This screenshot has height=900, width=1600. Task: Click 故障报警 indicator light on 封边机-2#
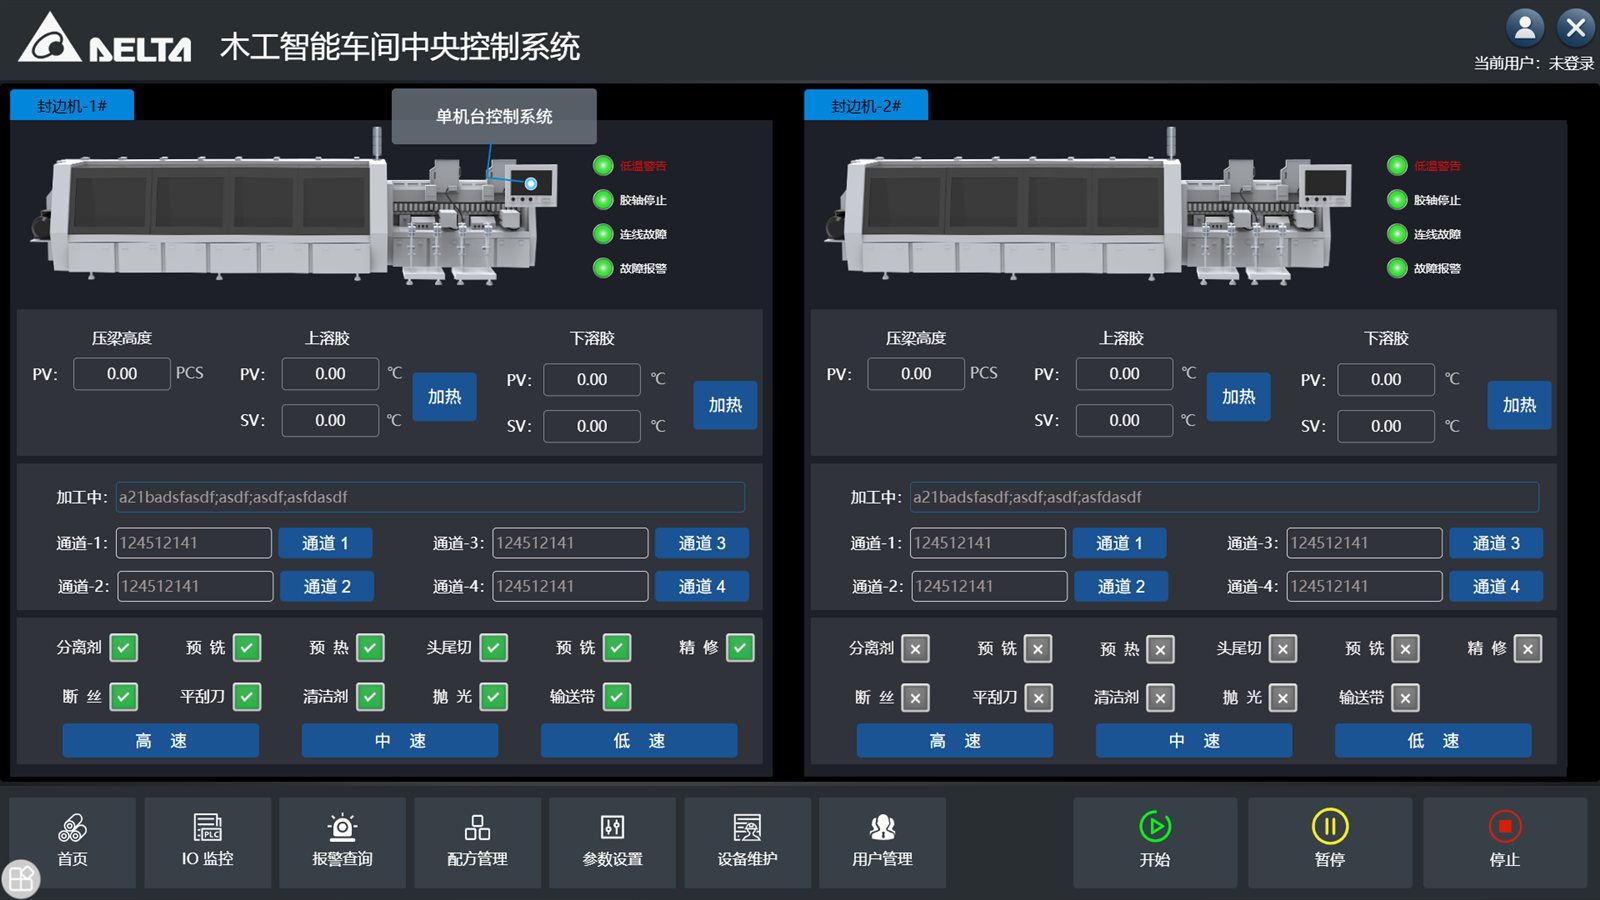(1397, 268)
